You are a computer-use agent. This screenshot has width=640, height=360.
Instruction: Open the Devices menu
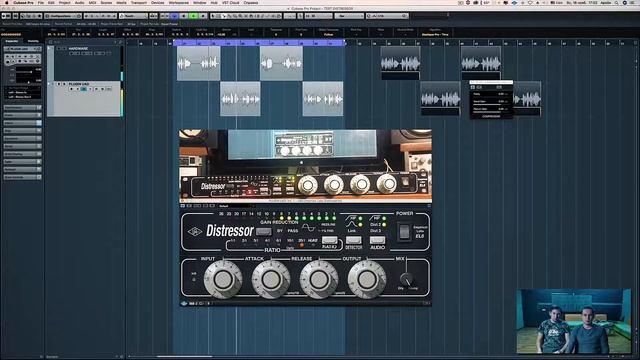point(158,2)
